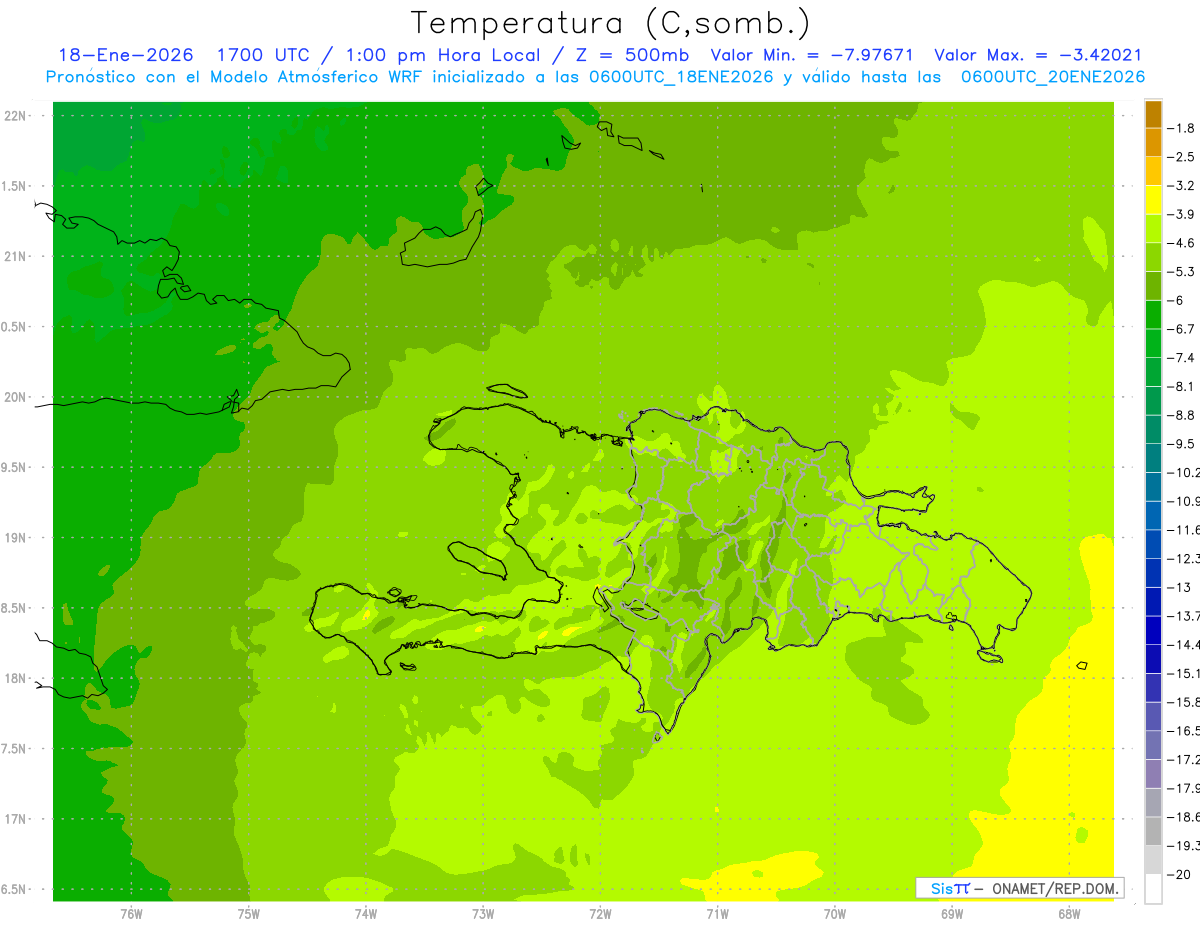Pick the yellow swatch between -3.2 and -3.9

1153,200
